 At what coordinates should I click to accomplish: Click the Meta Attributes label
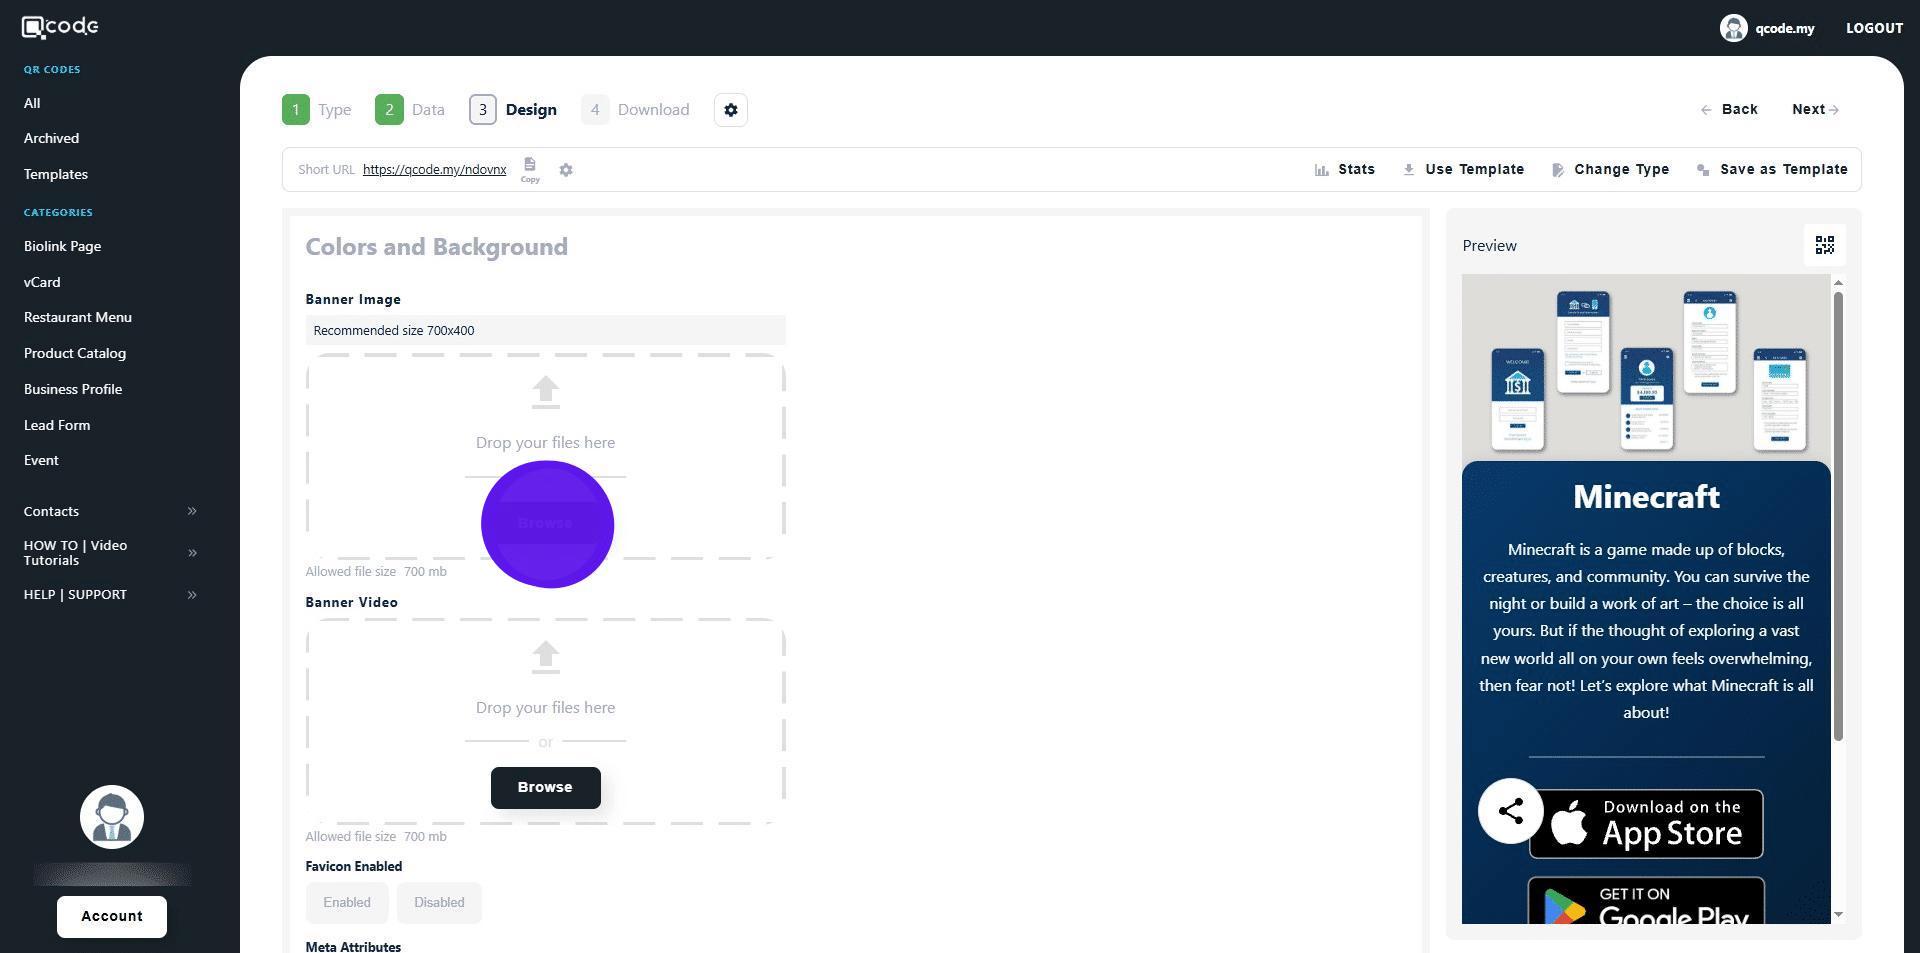[353, 947]
